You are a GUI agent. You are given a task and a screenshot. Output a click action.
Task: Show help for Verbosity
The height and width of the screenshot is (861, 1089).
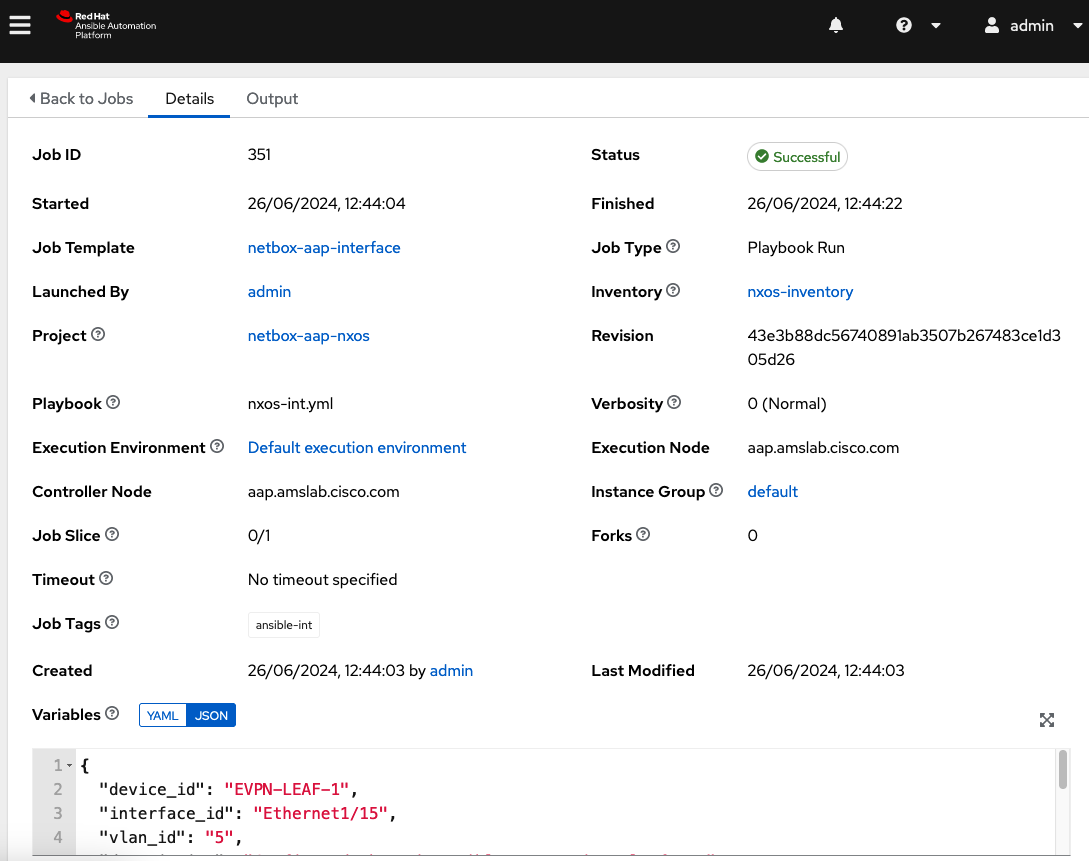tap(674, 402)
